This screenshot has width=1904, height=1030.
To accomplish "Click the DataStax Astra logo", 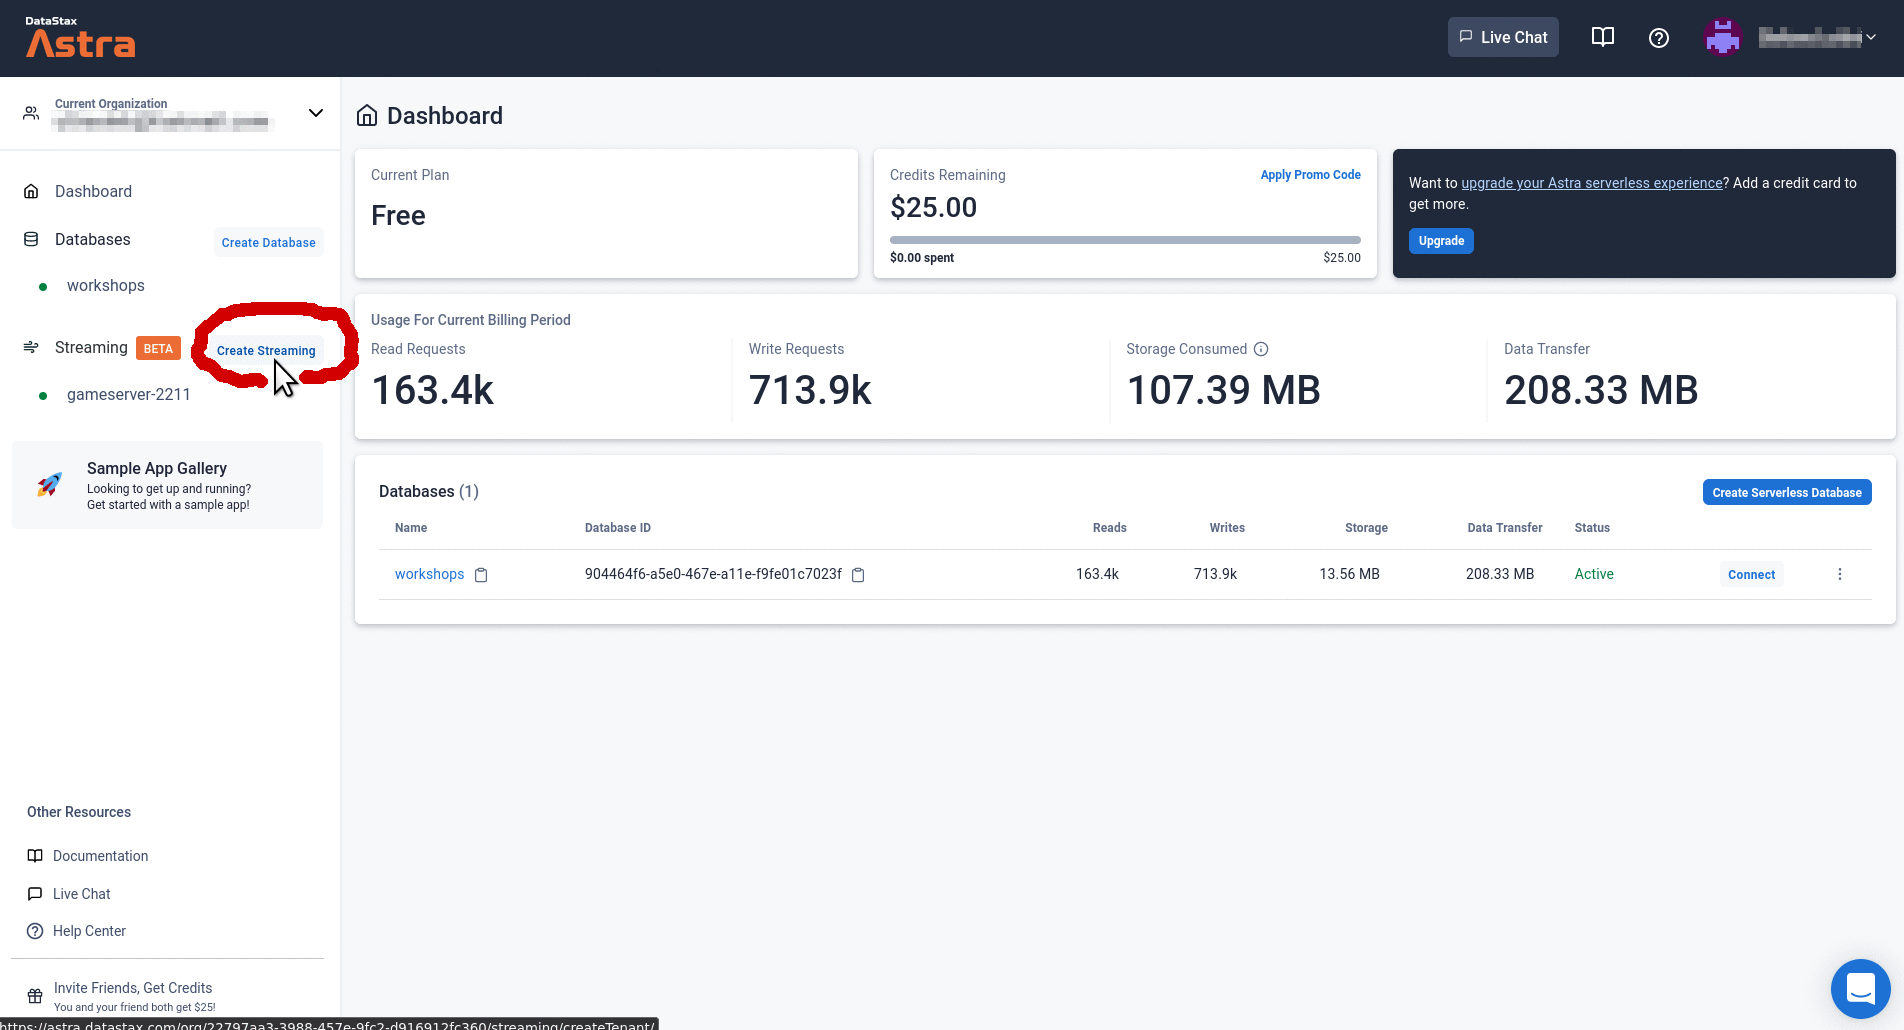I will click(x=80, y=38).
